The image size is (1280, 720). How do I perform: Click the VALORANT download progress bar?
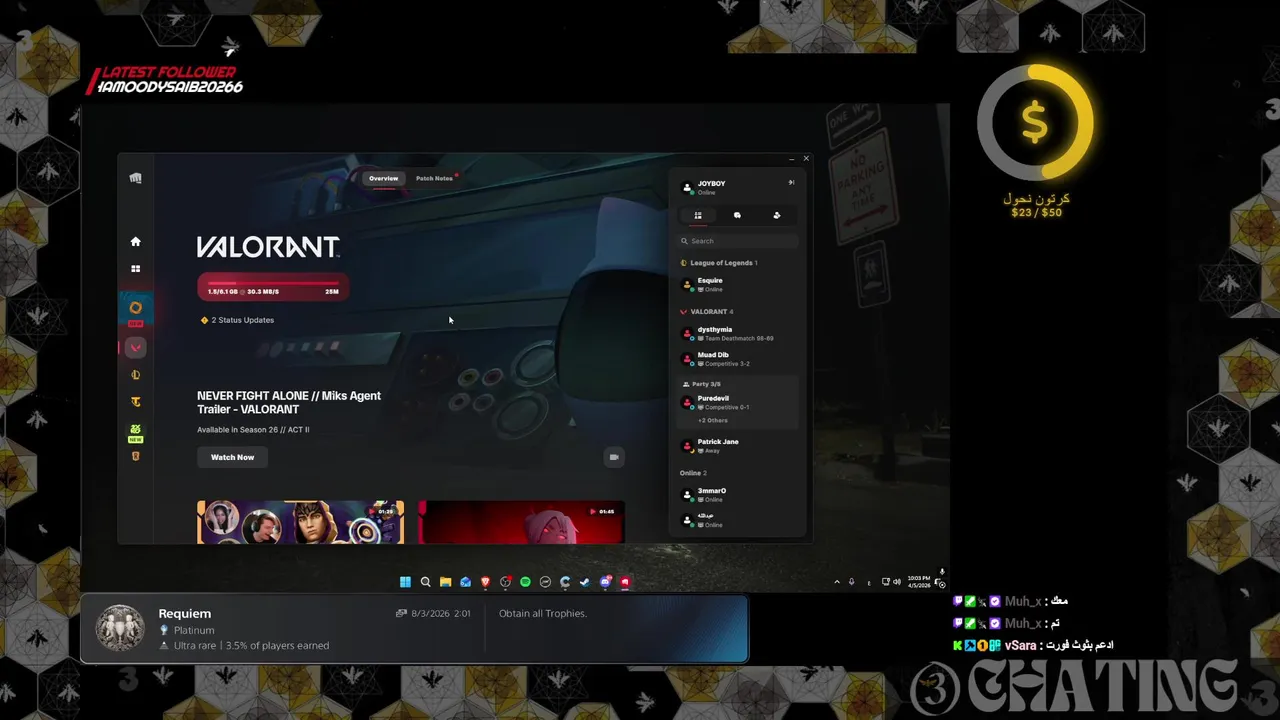273,287
